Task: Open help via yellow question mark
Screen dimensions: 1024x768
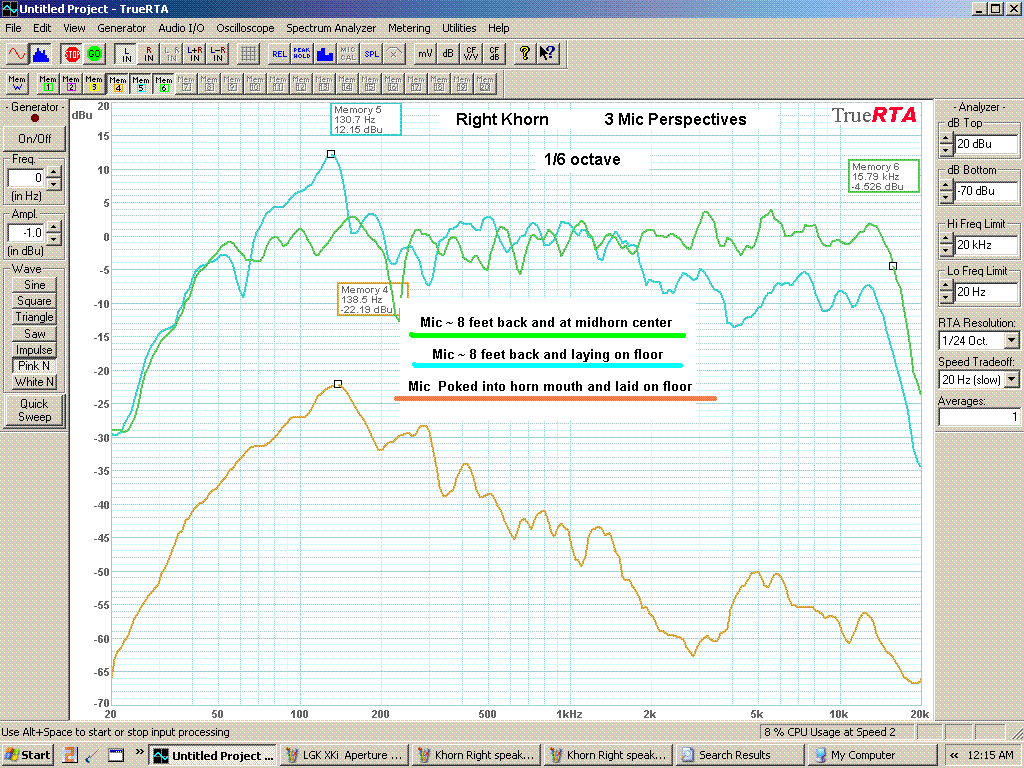Action: 524,54
